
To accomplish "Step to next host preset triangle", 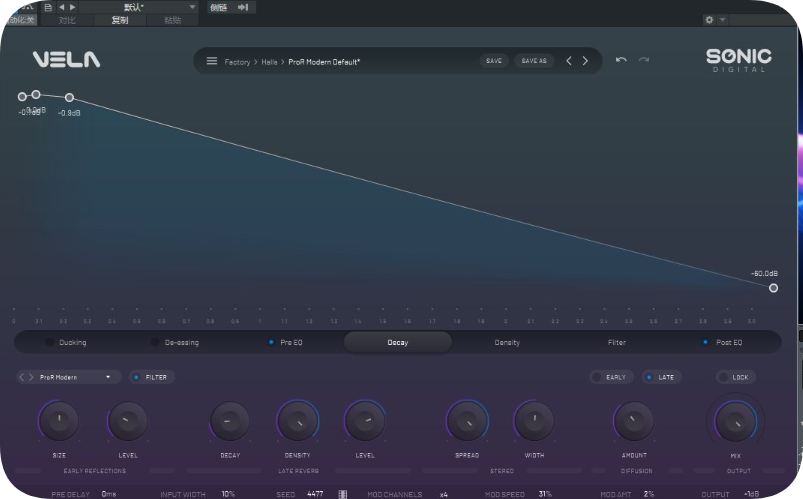I will click(x=72, y=7).
